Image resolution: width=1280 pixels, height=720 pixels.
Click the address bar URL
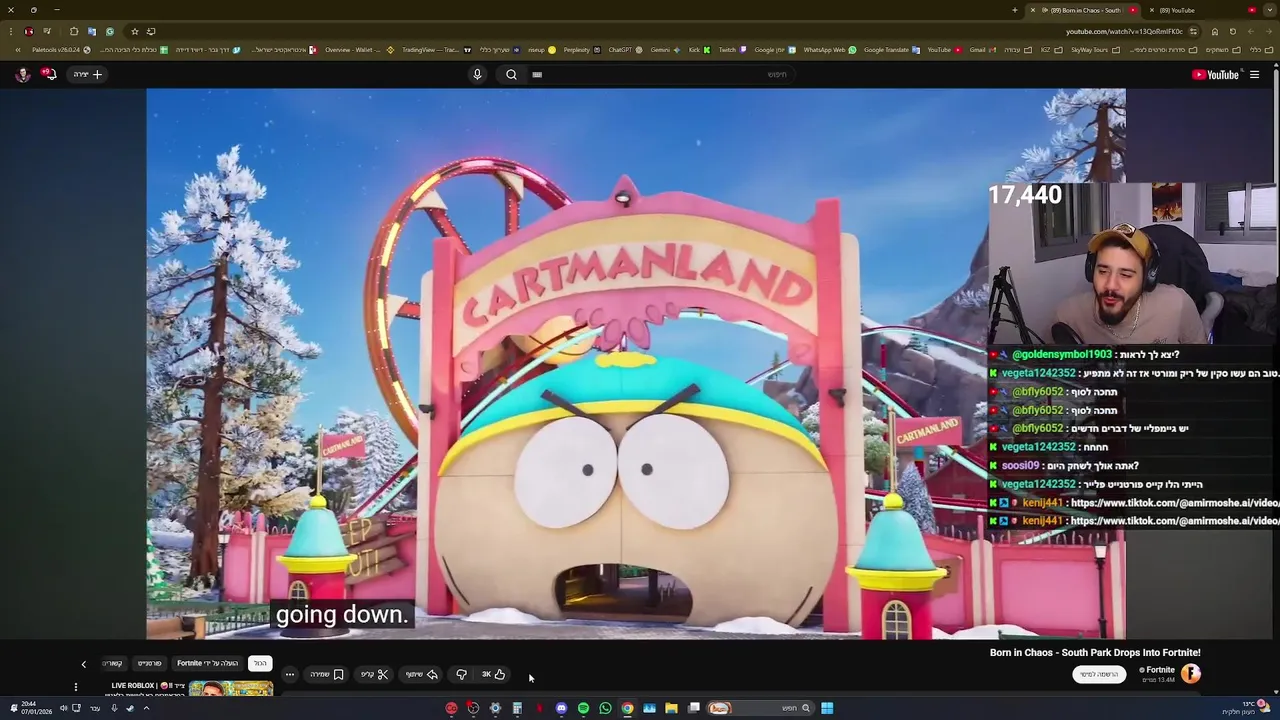click(1124, 31)
